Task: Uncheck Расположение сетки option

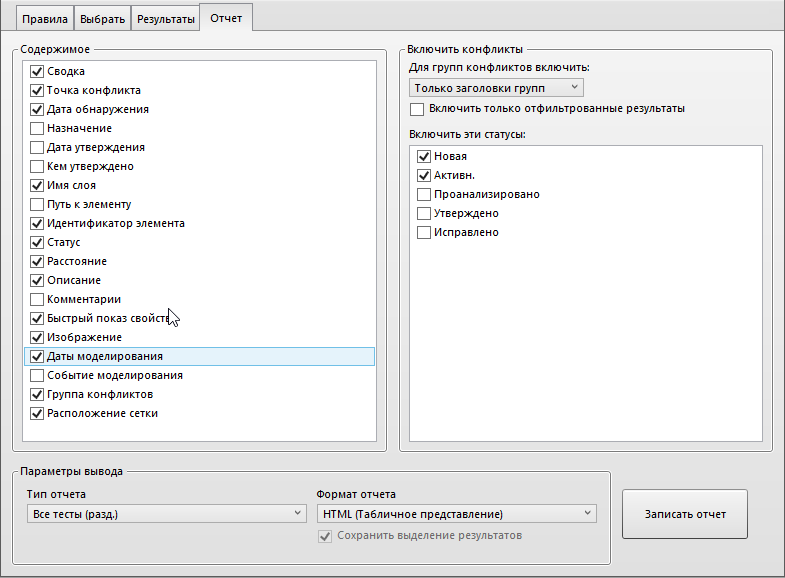Action: coord(37,413)
